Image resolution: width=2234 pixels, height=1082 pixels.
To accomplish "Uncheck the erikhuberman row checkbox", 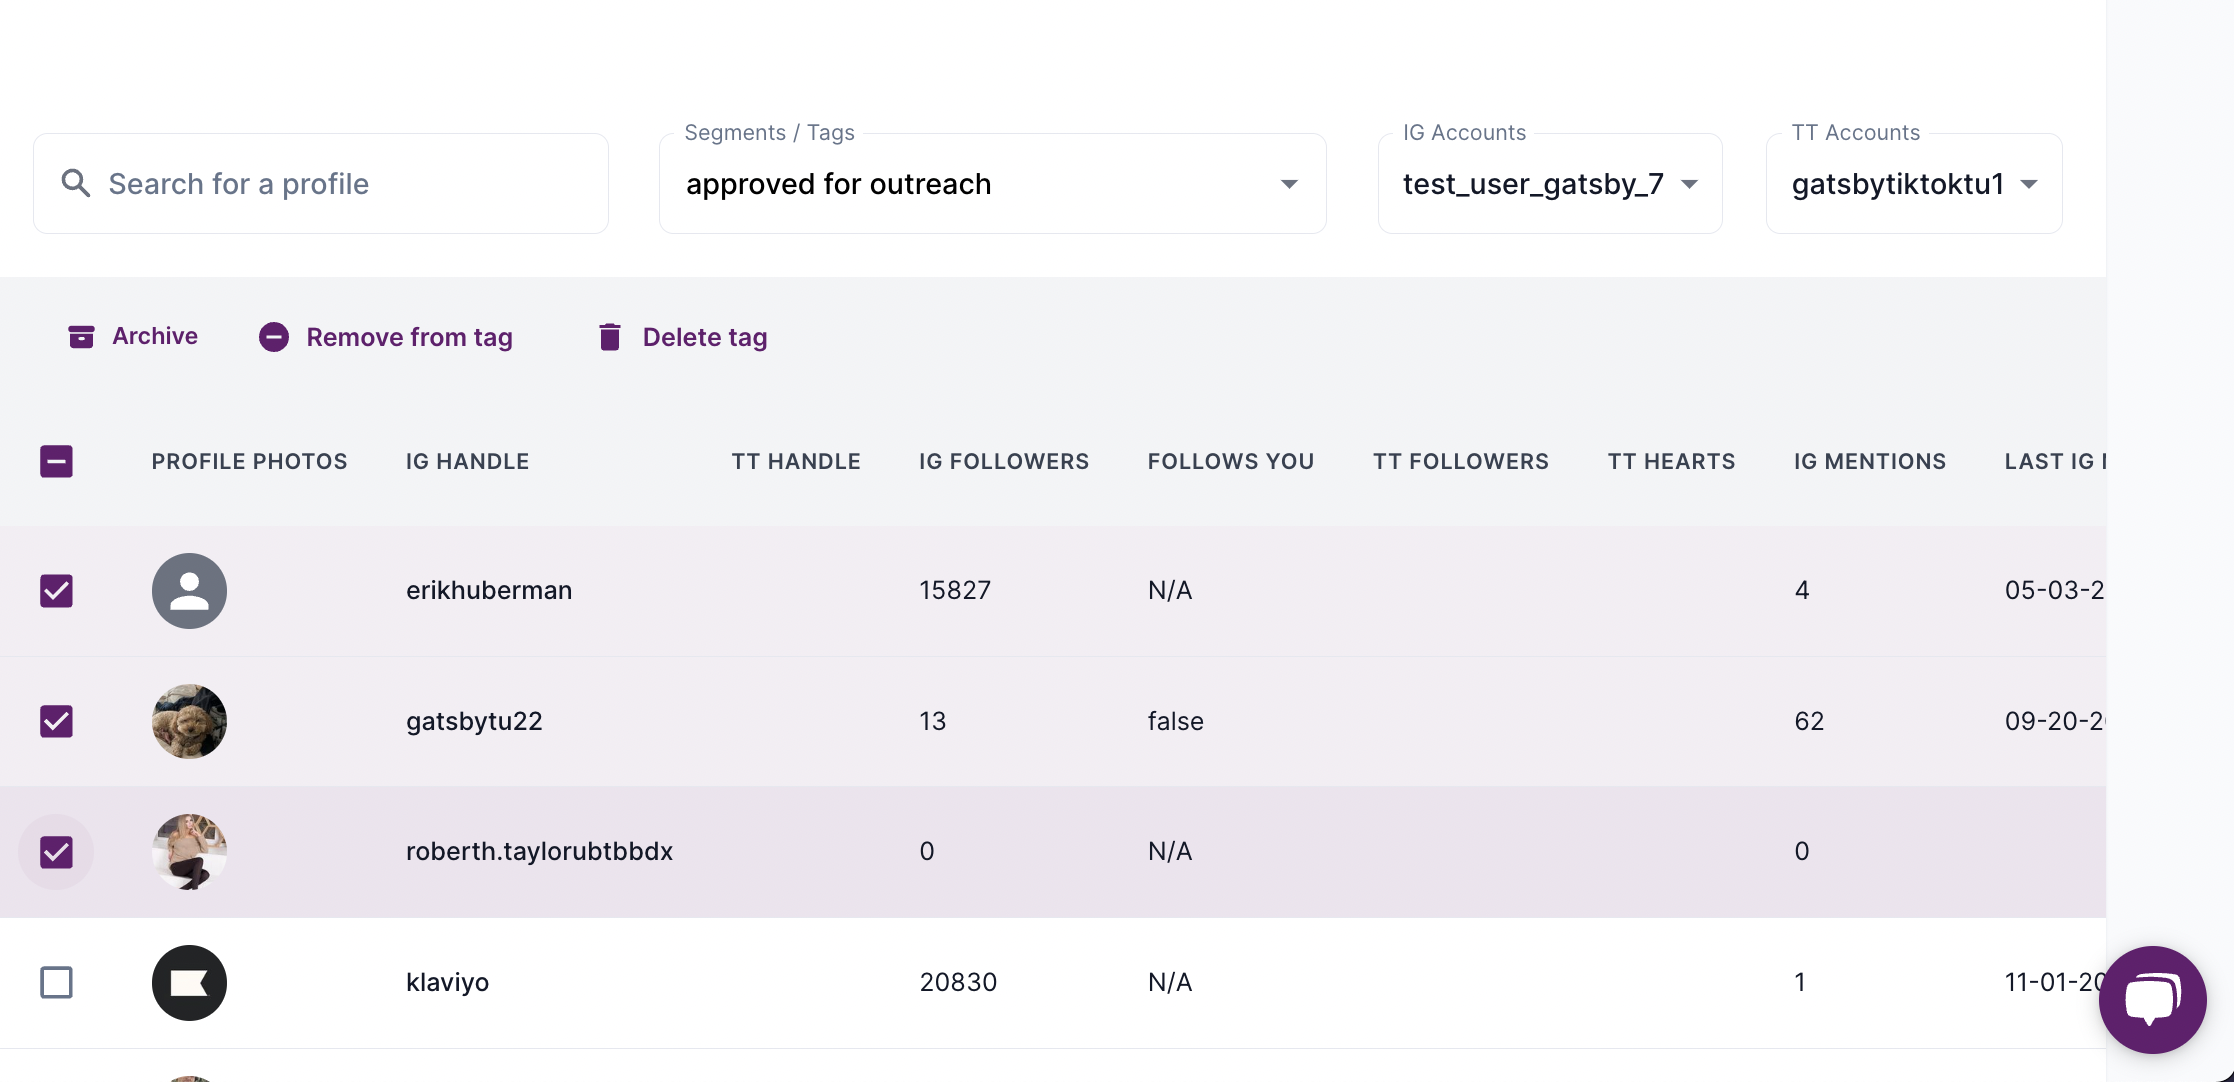I will pos(56,591).
